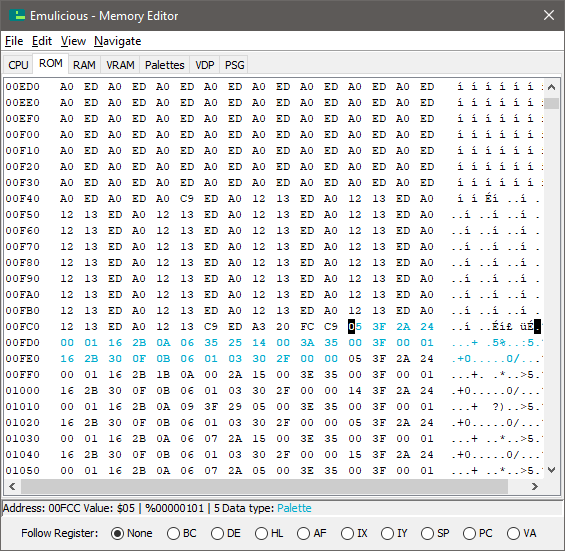The image size is (565, 551).
Task: Close the Memory Editor window
Action: click(x=548, y=15)
